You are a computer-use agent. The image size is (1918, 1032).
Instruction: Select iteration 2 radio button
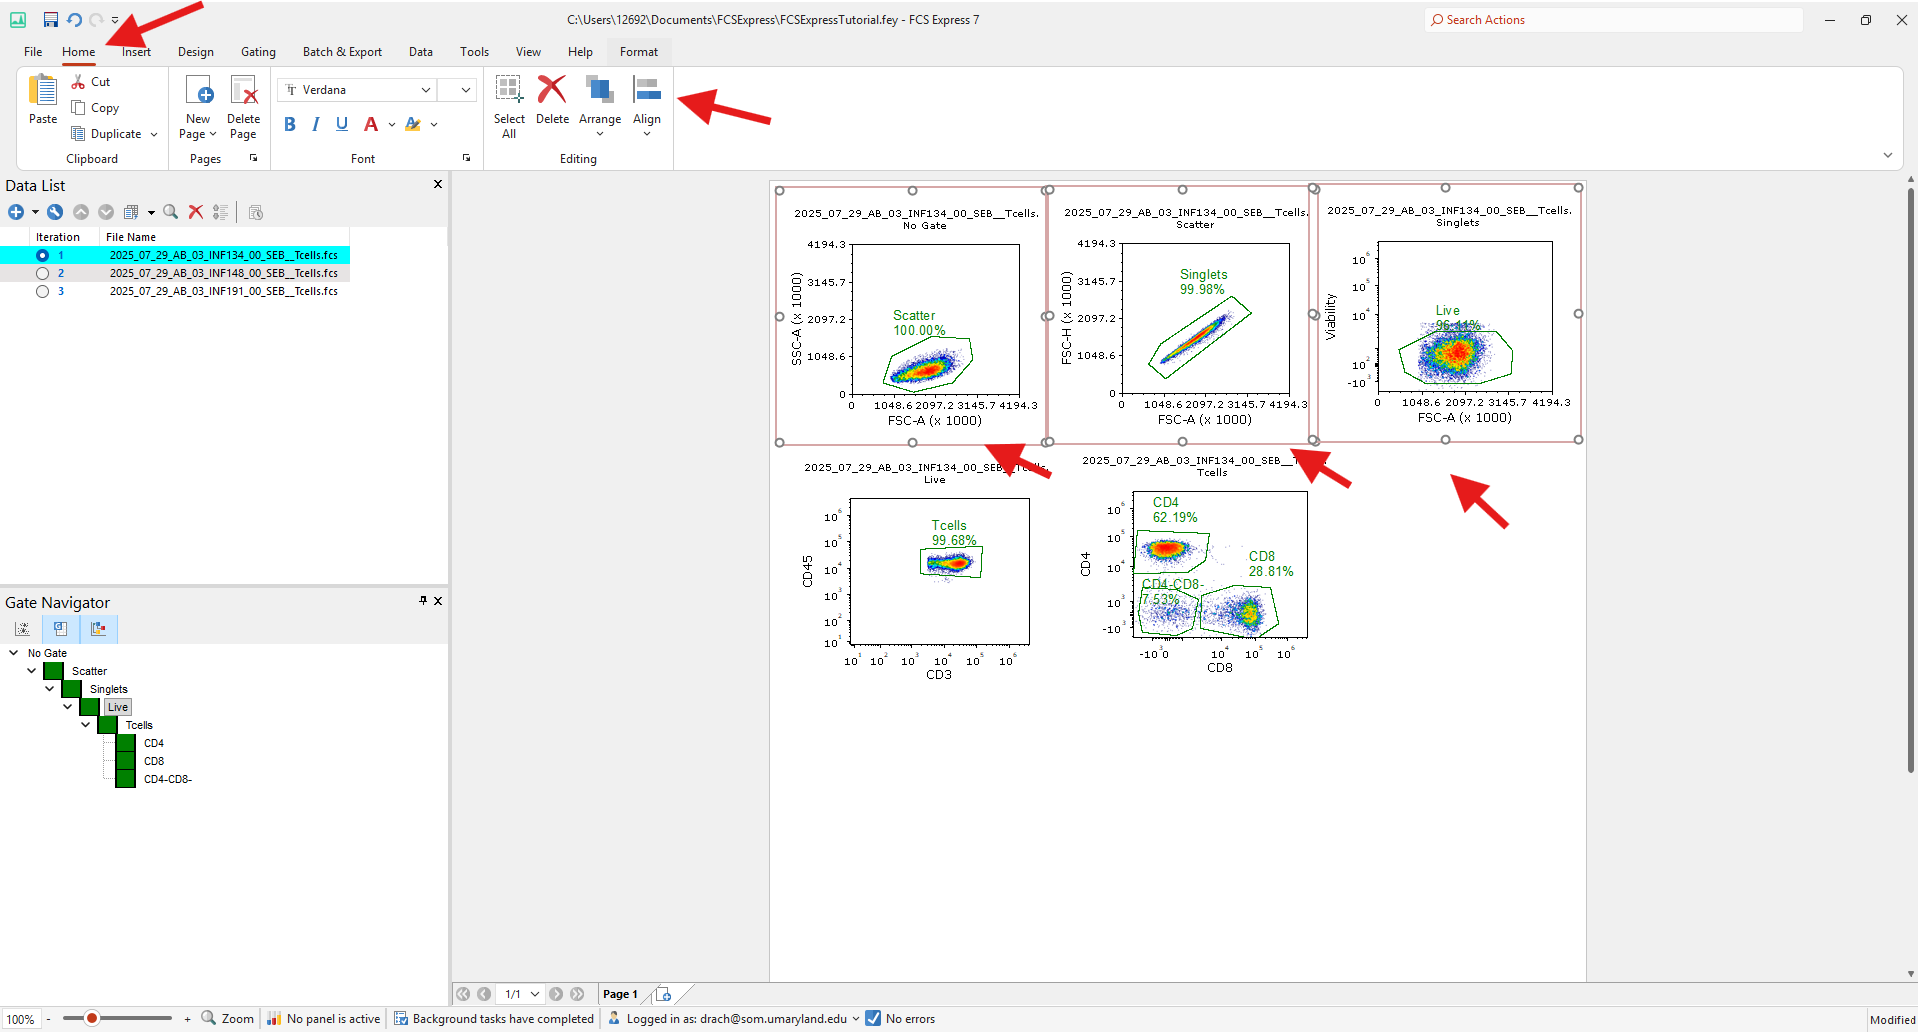point(42,273)
